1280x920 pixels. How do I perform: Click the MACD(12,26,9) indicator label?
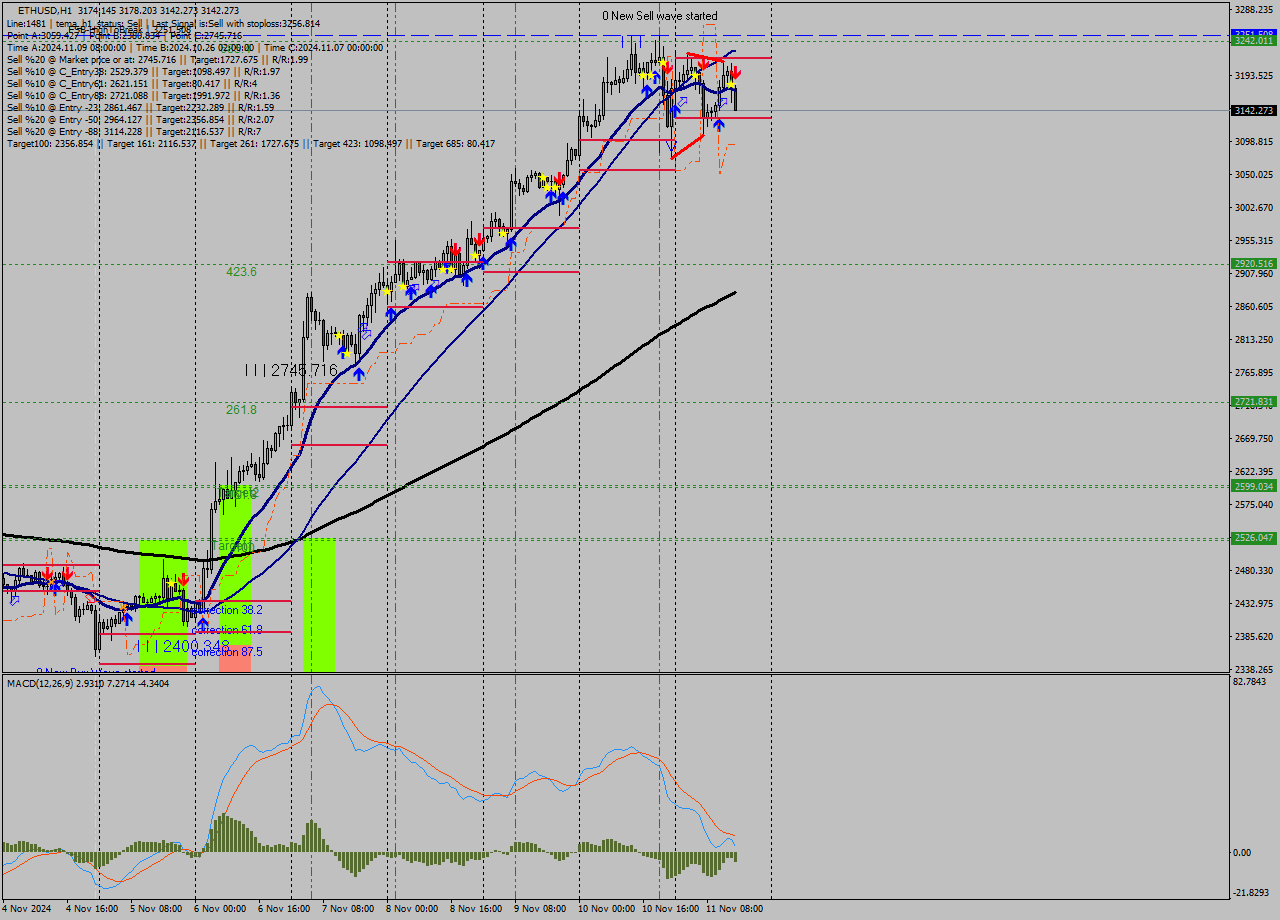(87, 683)
